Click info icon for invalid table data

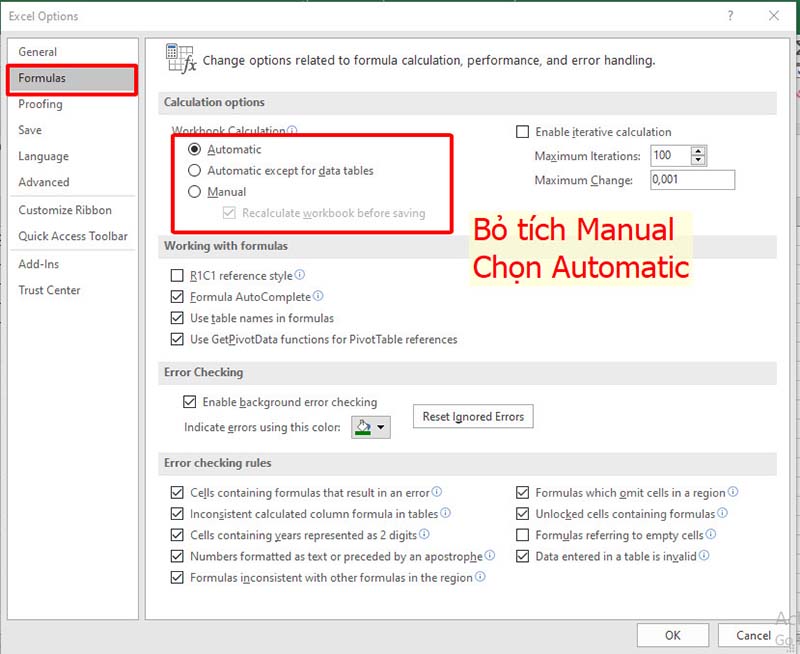click(x=704, y=555)
